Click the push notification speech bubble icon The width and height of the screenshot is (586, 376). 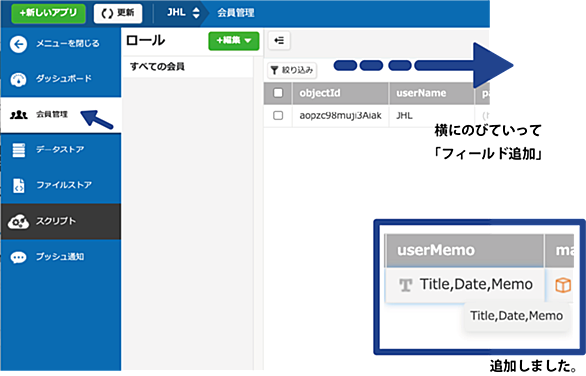coord(18,257)
